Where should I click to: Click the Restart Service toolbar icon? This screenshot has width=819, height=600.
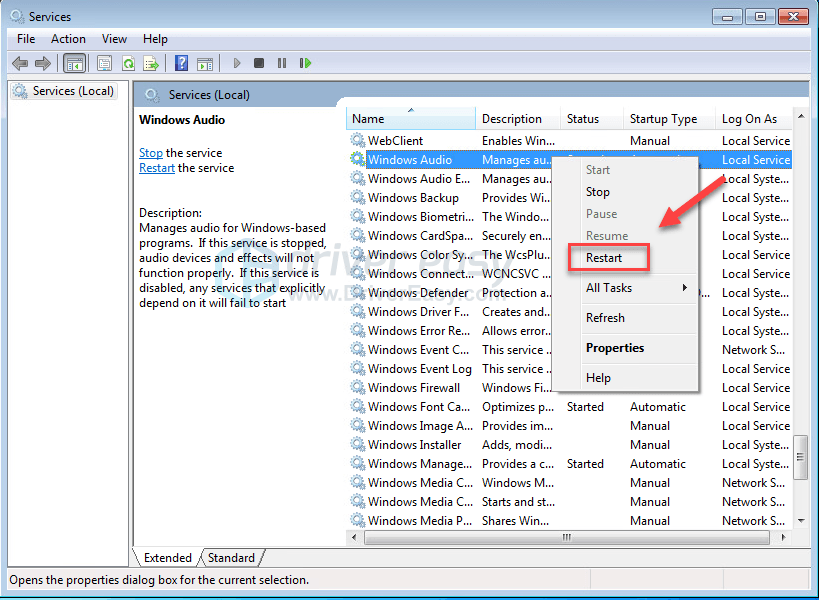tap(305, 63)
